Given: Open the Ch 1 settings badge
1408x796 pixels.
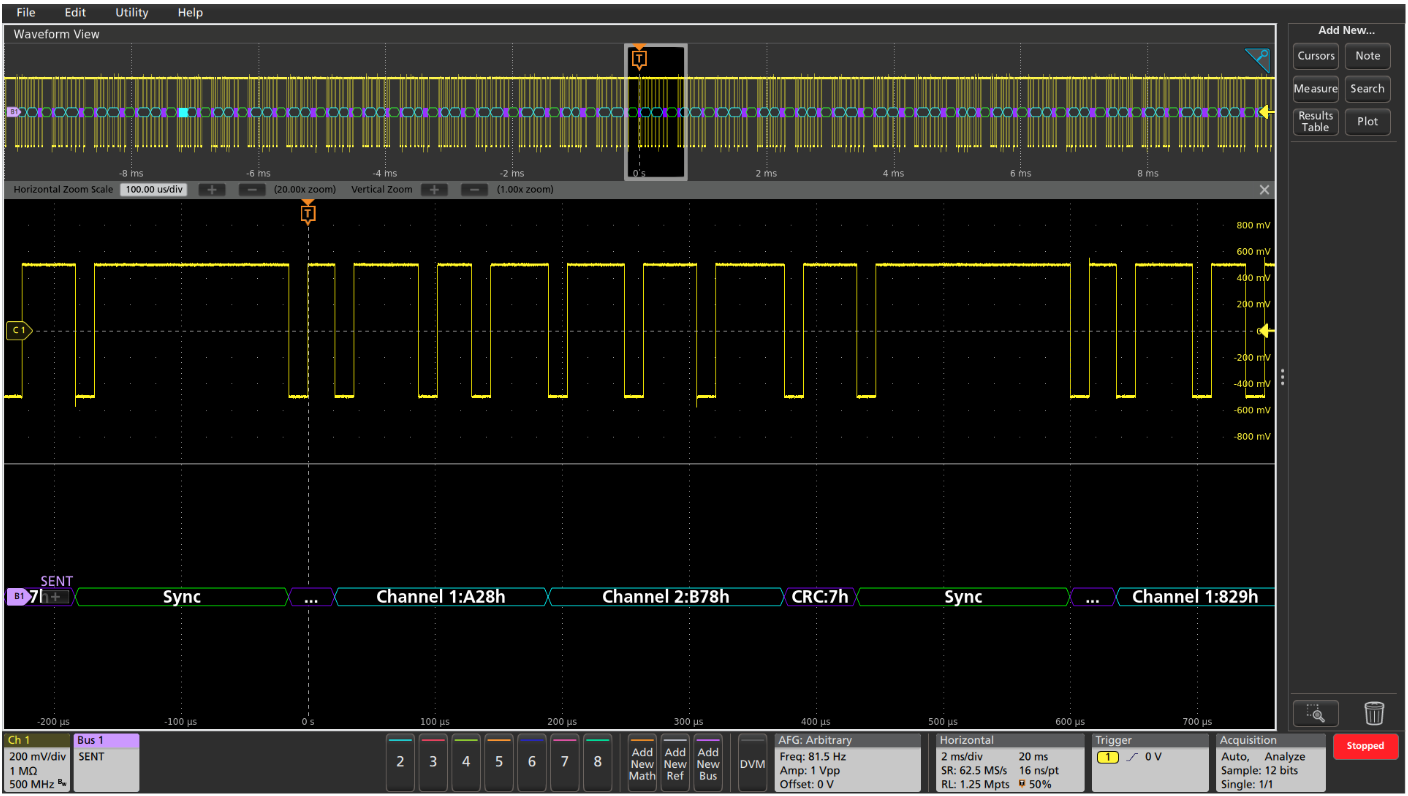Looking at the screenshot, I should pos(37,762).
